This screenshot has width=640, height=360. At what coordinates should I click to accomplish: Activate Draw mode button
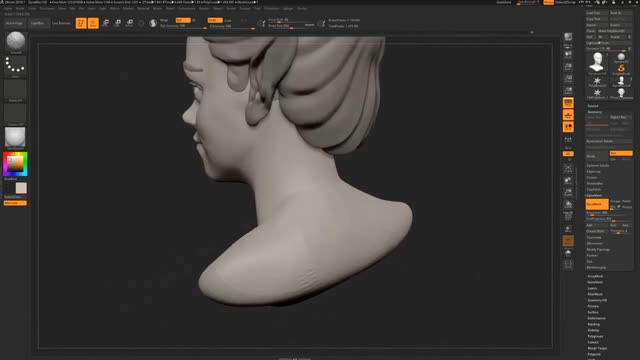pyautogui.click(x=93, y=23)
